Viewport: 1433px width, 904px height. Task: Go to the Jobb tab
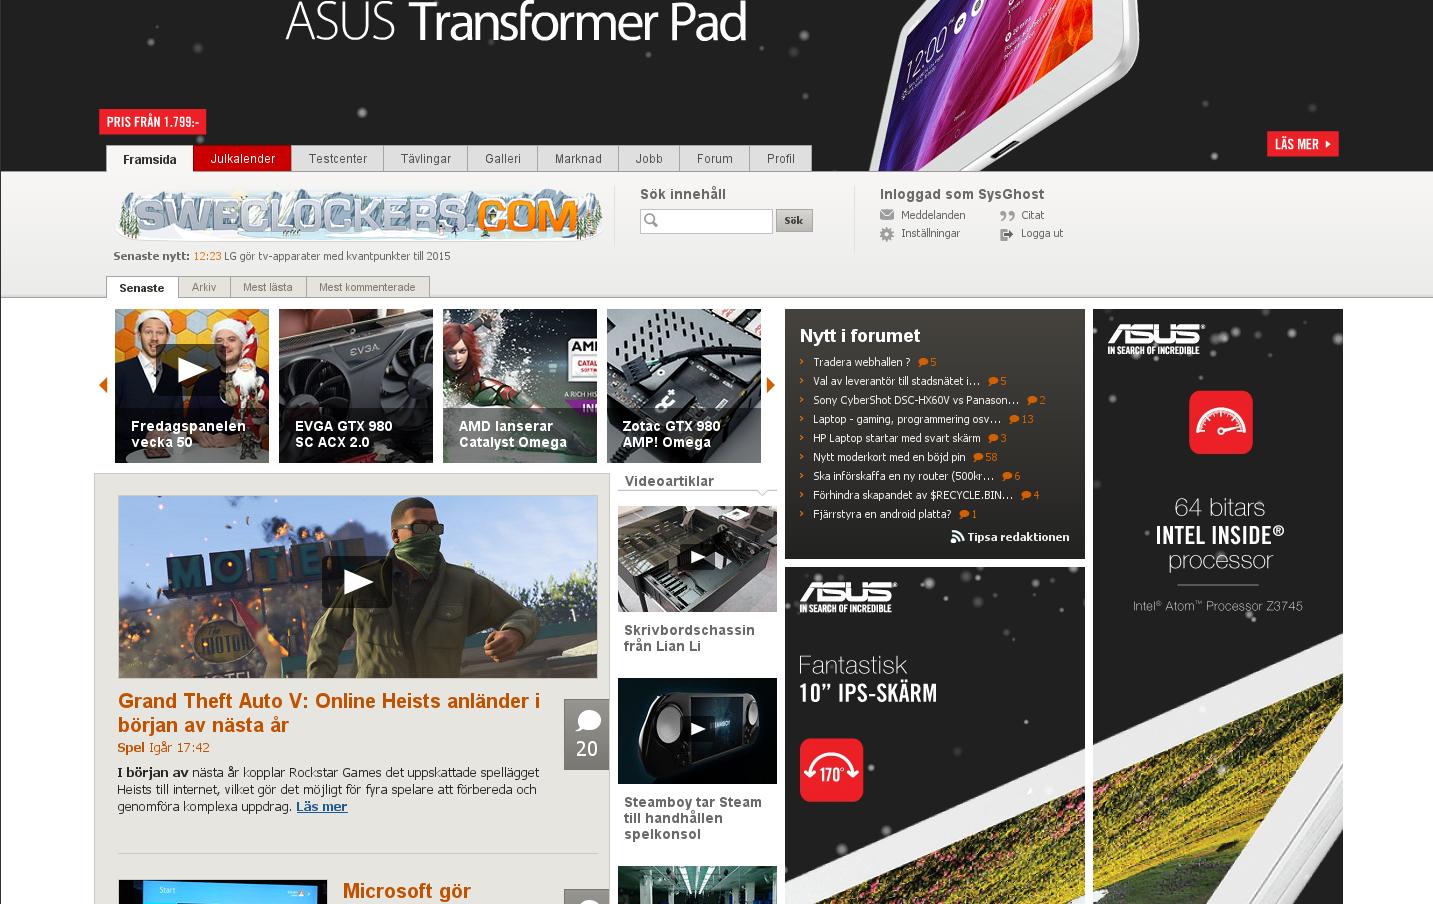tap(649, 159)
